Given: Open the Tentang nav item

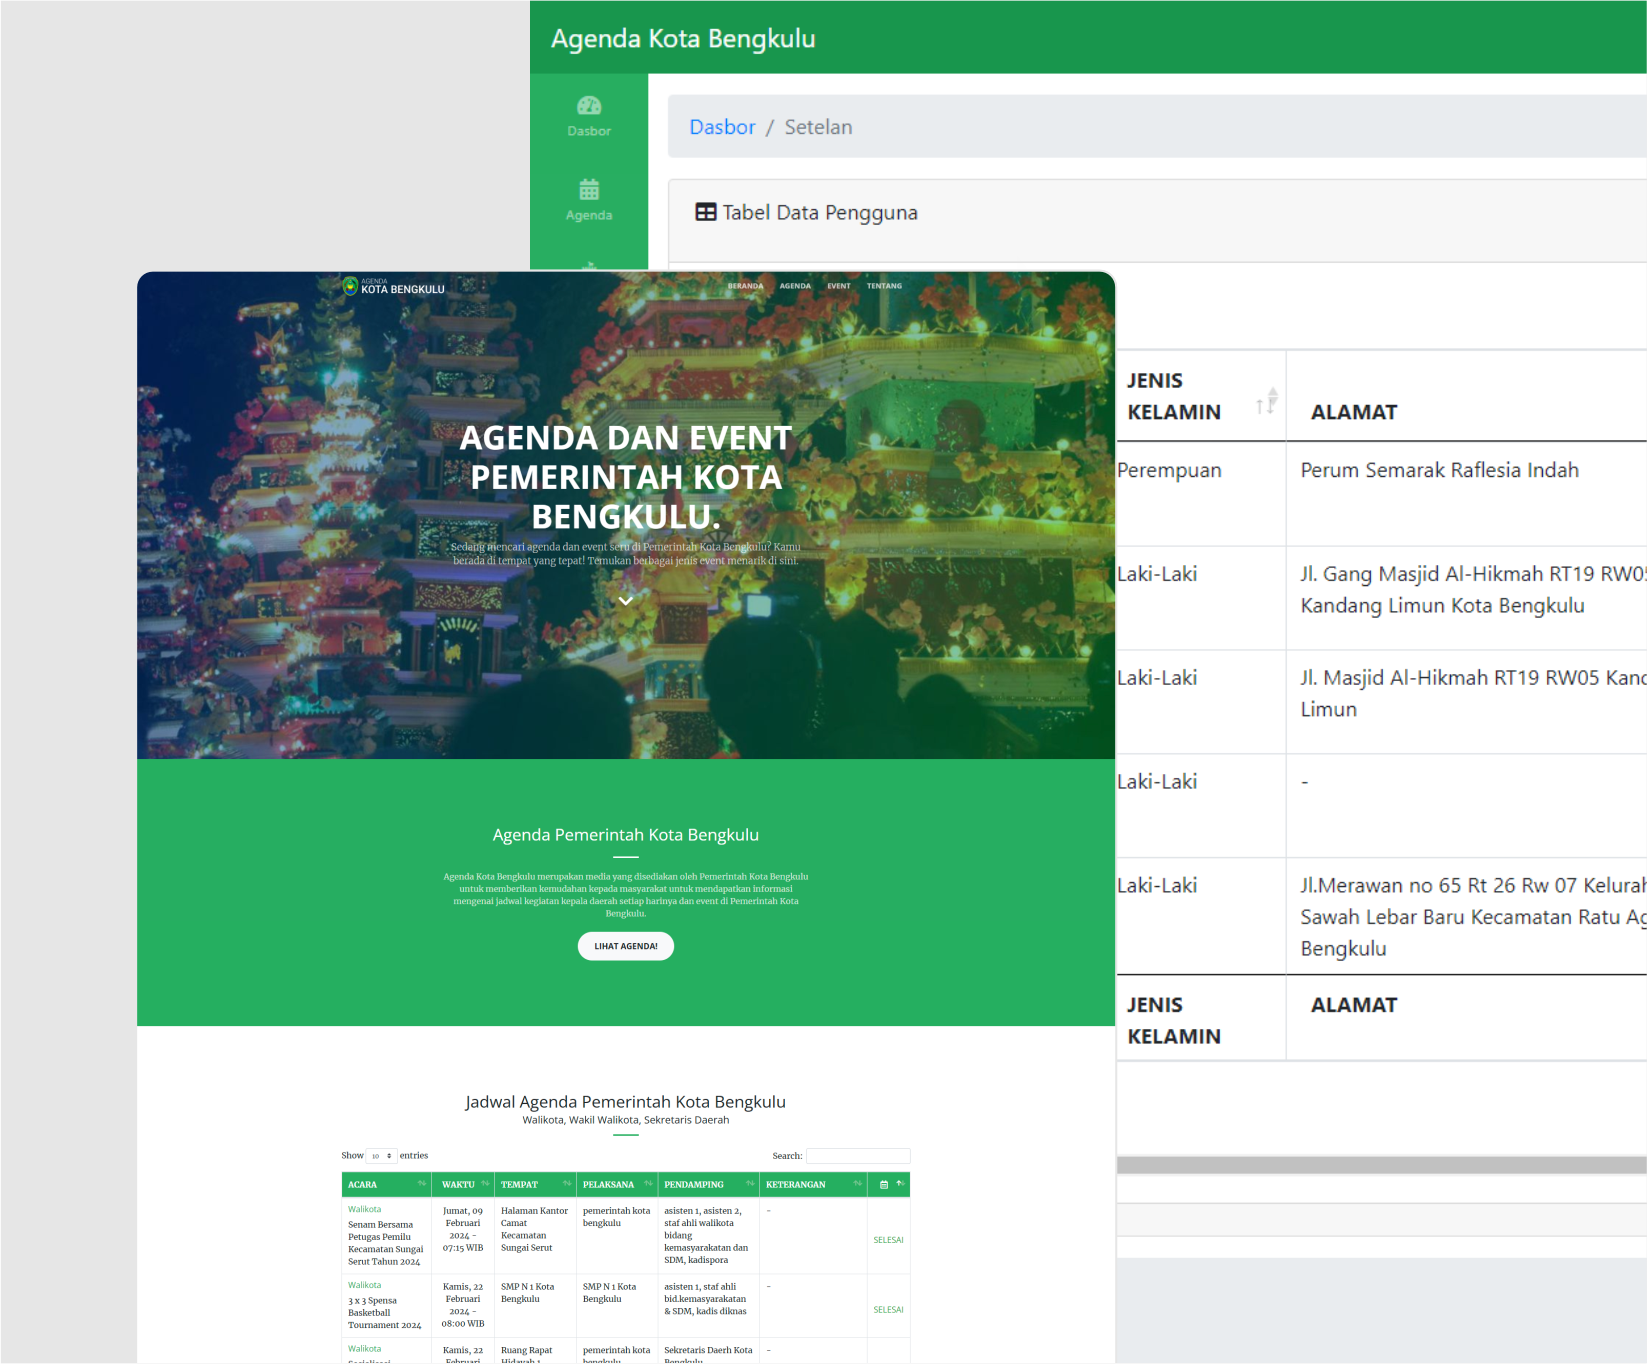Looking at the screenshot, I should click(884, 286).
